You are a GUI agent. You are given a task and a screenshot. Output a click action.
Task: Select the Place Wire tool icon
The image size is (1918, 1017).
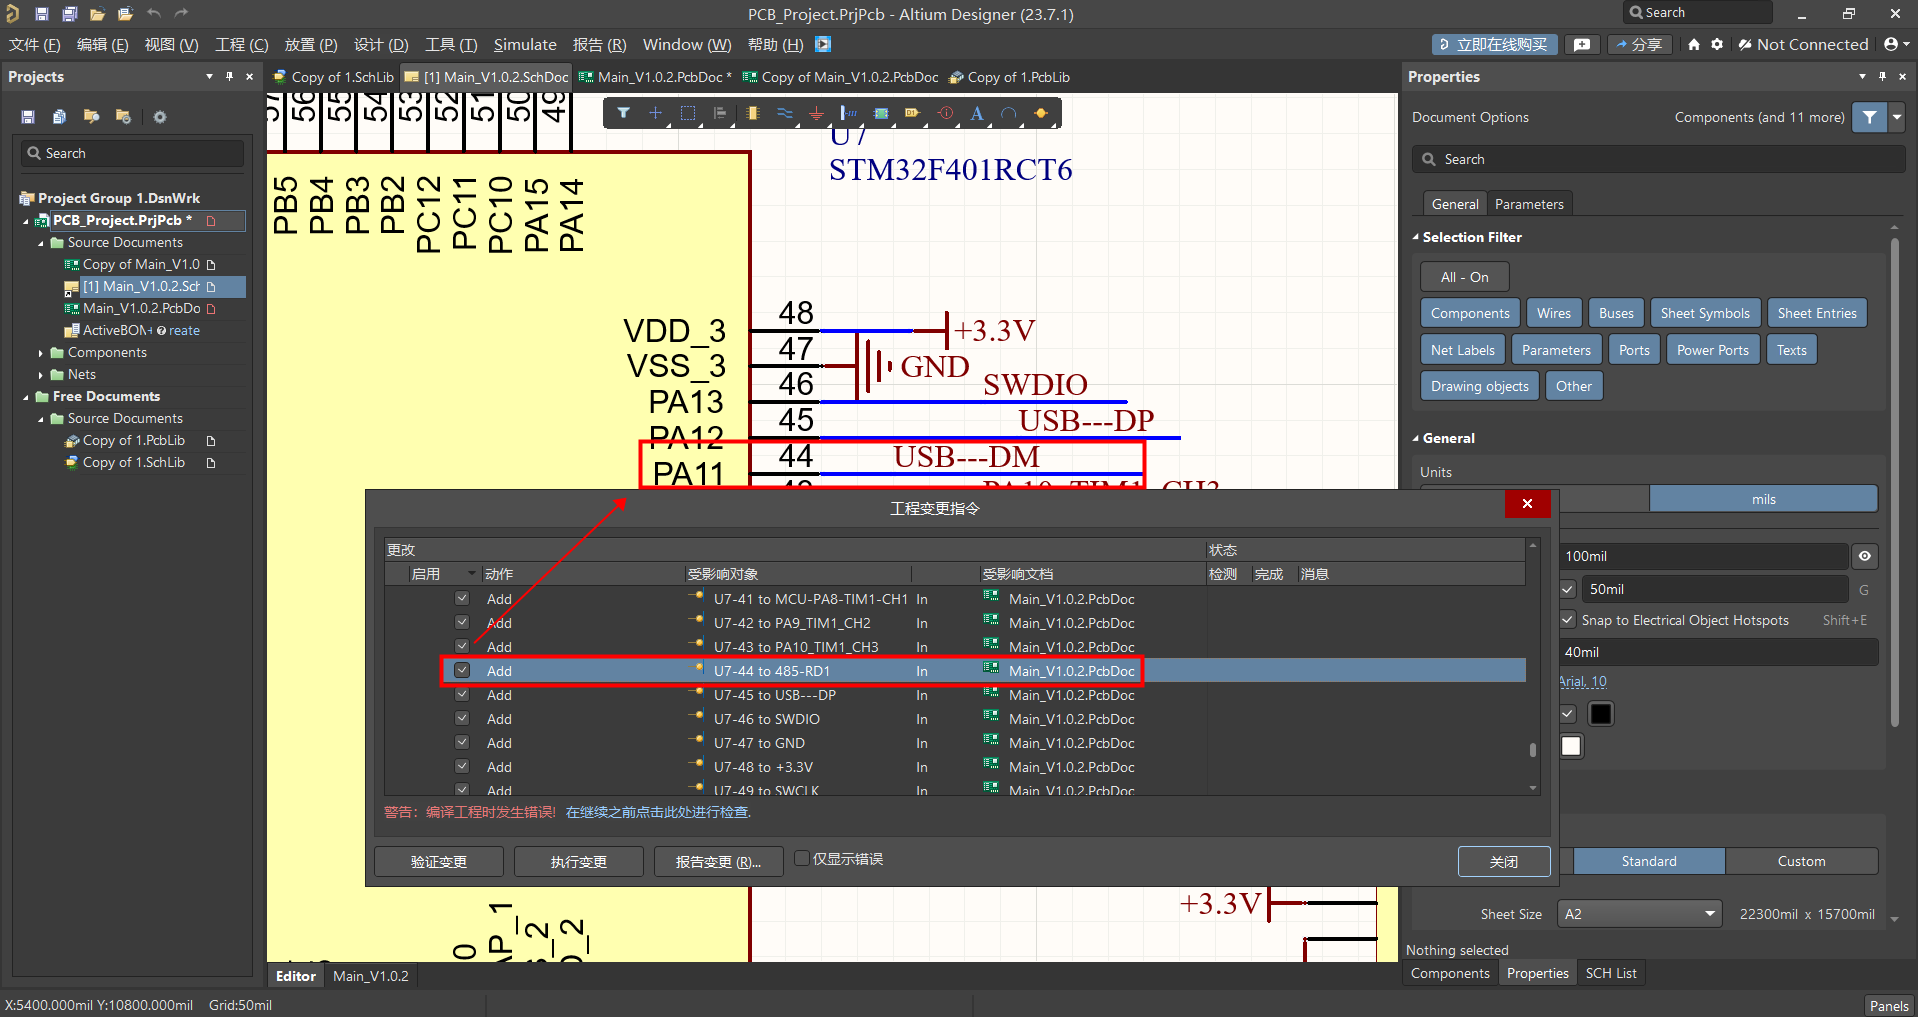[784, 113]
